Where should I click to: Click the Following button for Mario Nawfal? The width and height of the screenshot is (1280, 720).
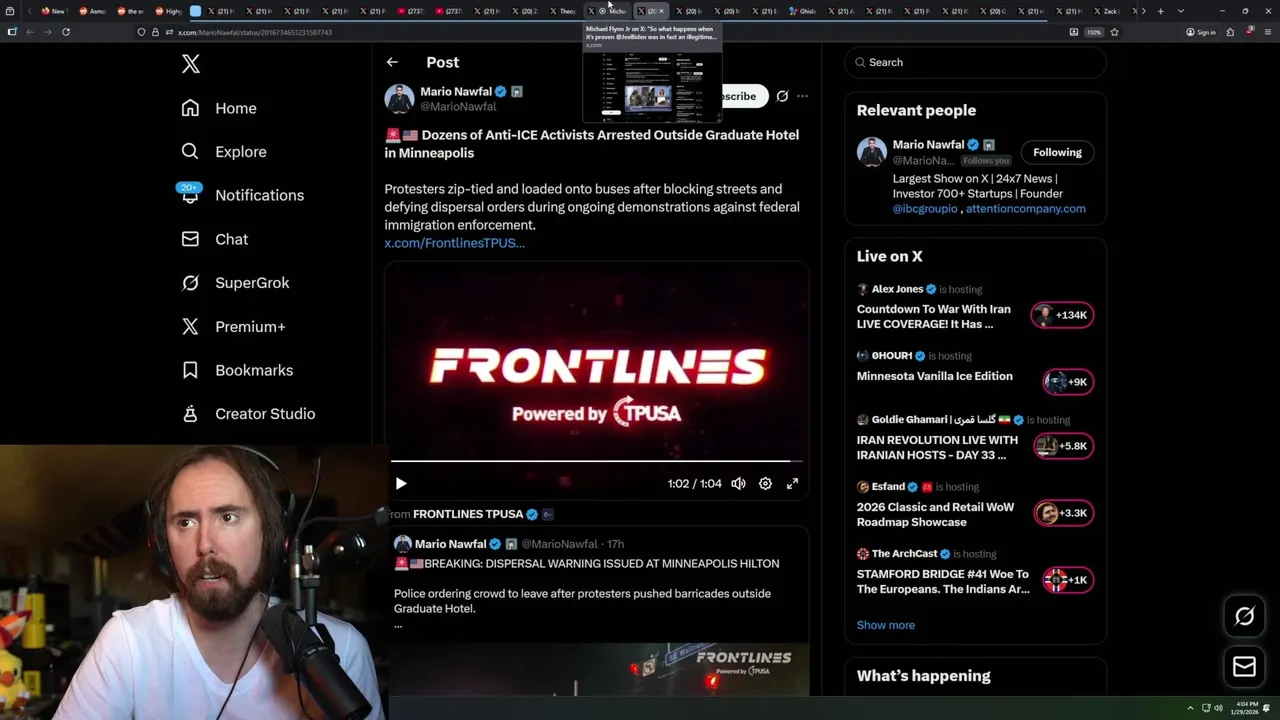point(1057,152)
